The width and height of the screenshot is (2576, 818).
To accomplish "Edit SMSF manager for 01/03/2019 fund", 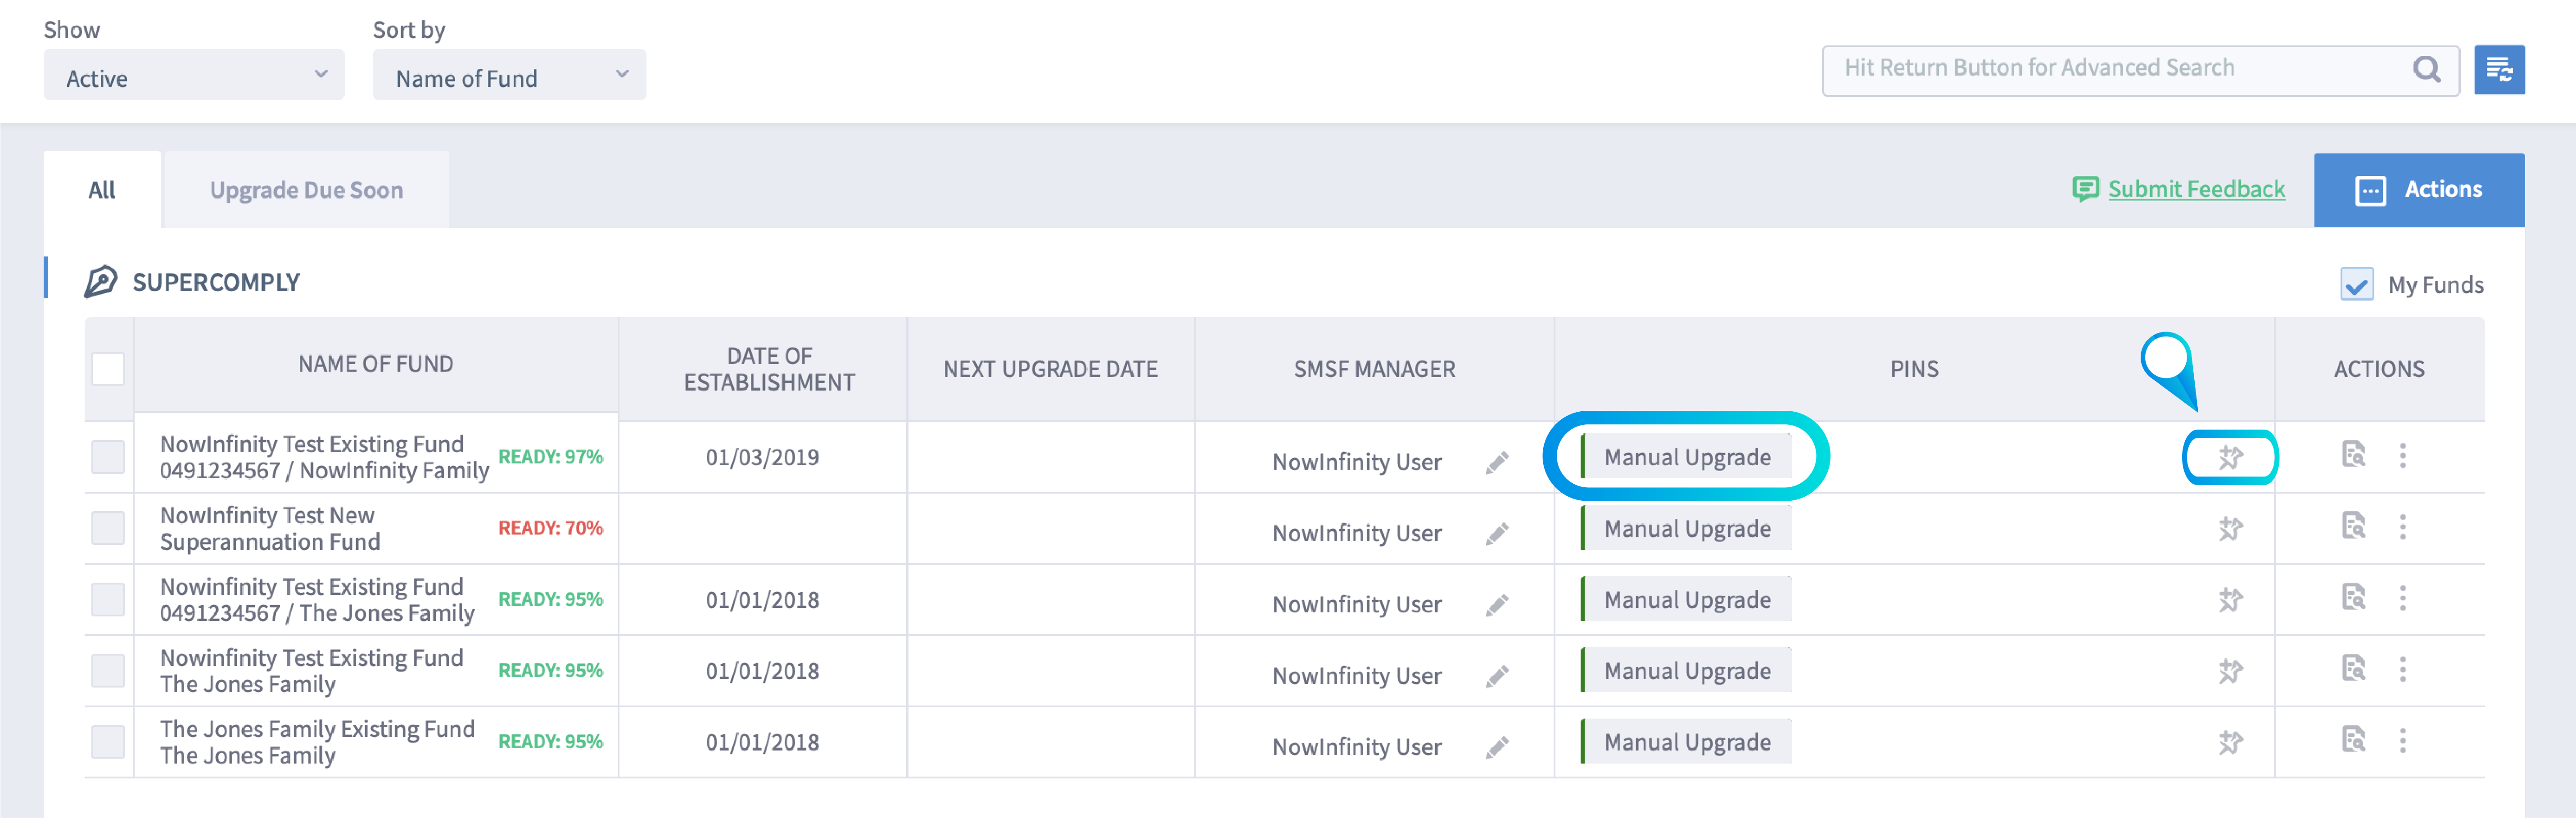I will pos(1497,462).
